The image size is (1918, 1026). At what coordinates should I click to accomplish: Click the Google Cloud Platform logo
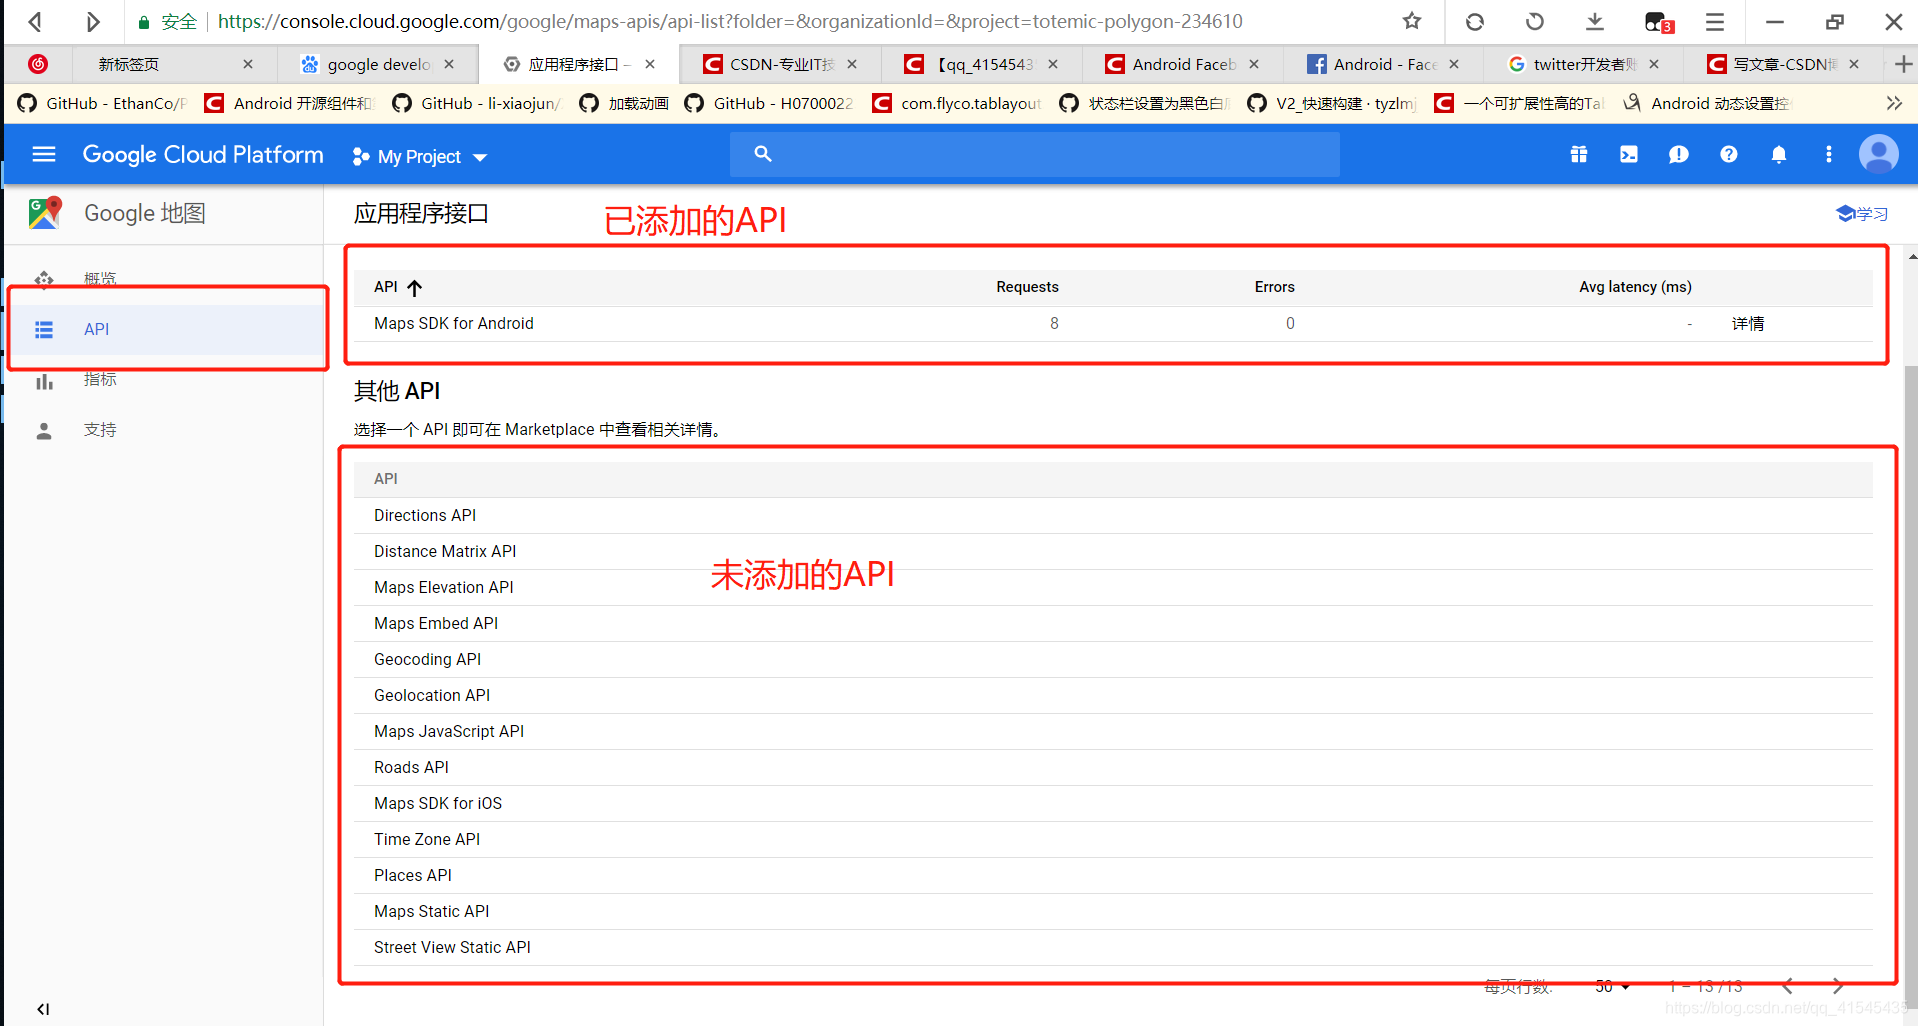(203, 155)
